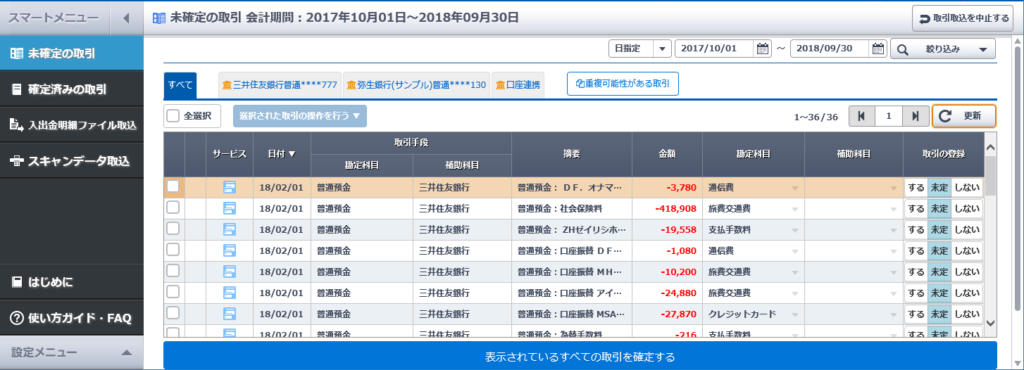This screenshot has width=1024, height=370.
Task: Open 使い方ガイド・FAQ help item
Action: (x=72, y=318)
